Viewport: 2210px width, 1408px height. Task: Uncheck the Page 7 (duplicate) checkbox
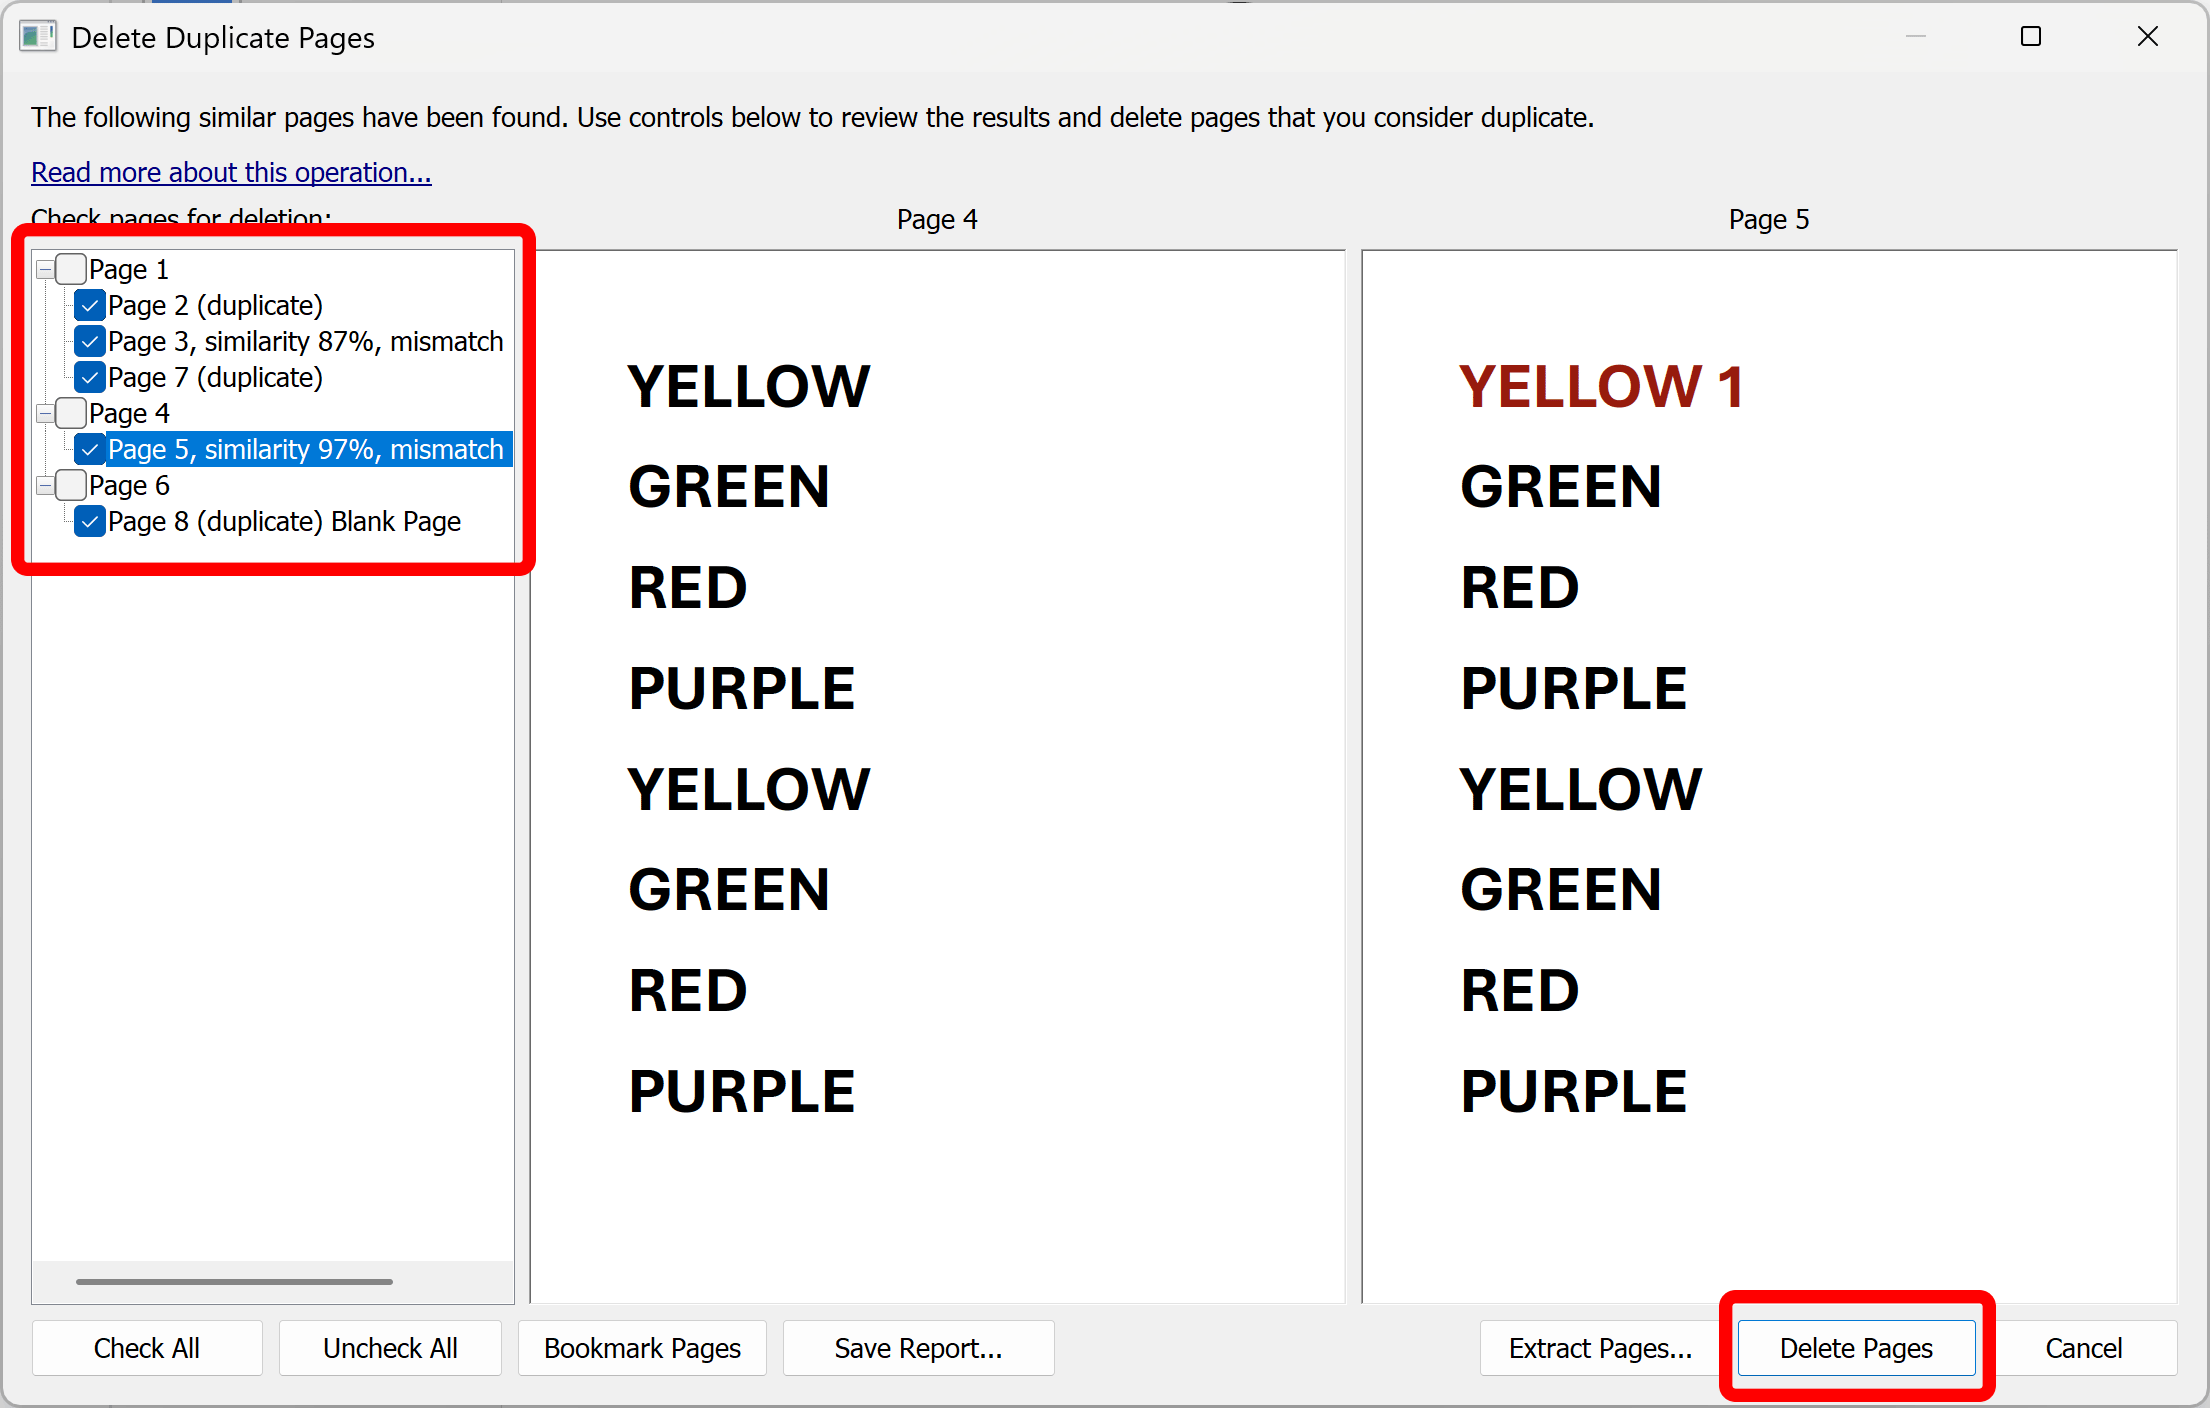[89, 377]
